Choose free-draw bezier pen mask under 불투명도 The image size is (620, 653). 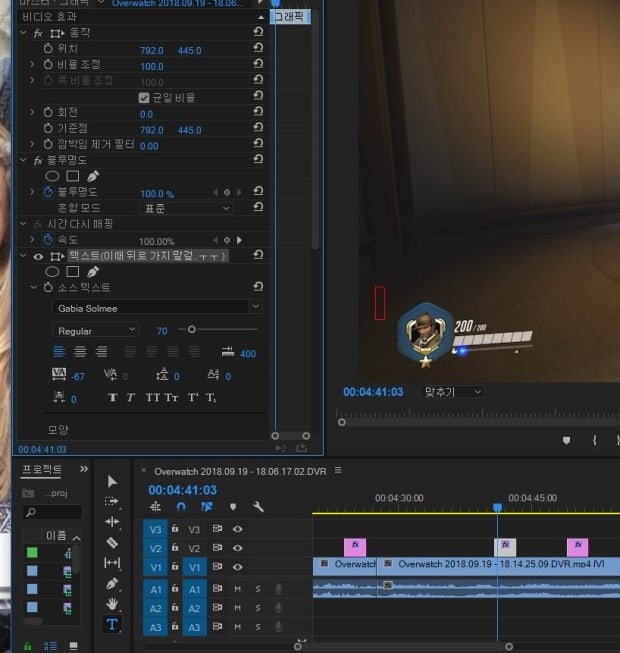93,176
